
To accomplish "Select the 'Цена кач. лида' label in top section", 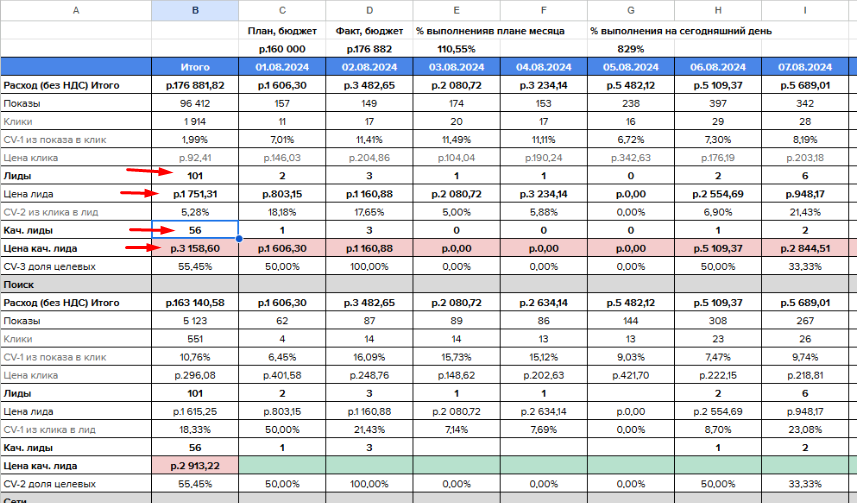I will tap(40, 248).
